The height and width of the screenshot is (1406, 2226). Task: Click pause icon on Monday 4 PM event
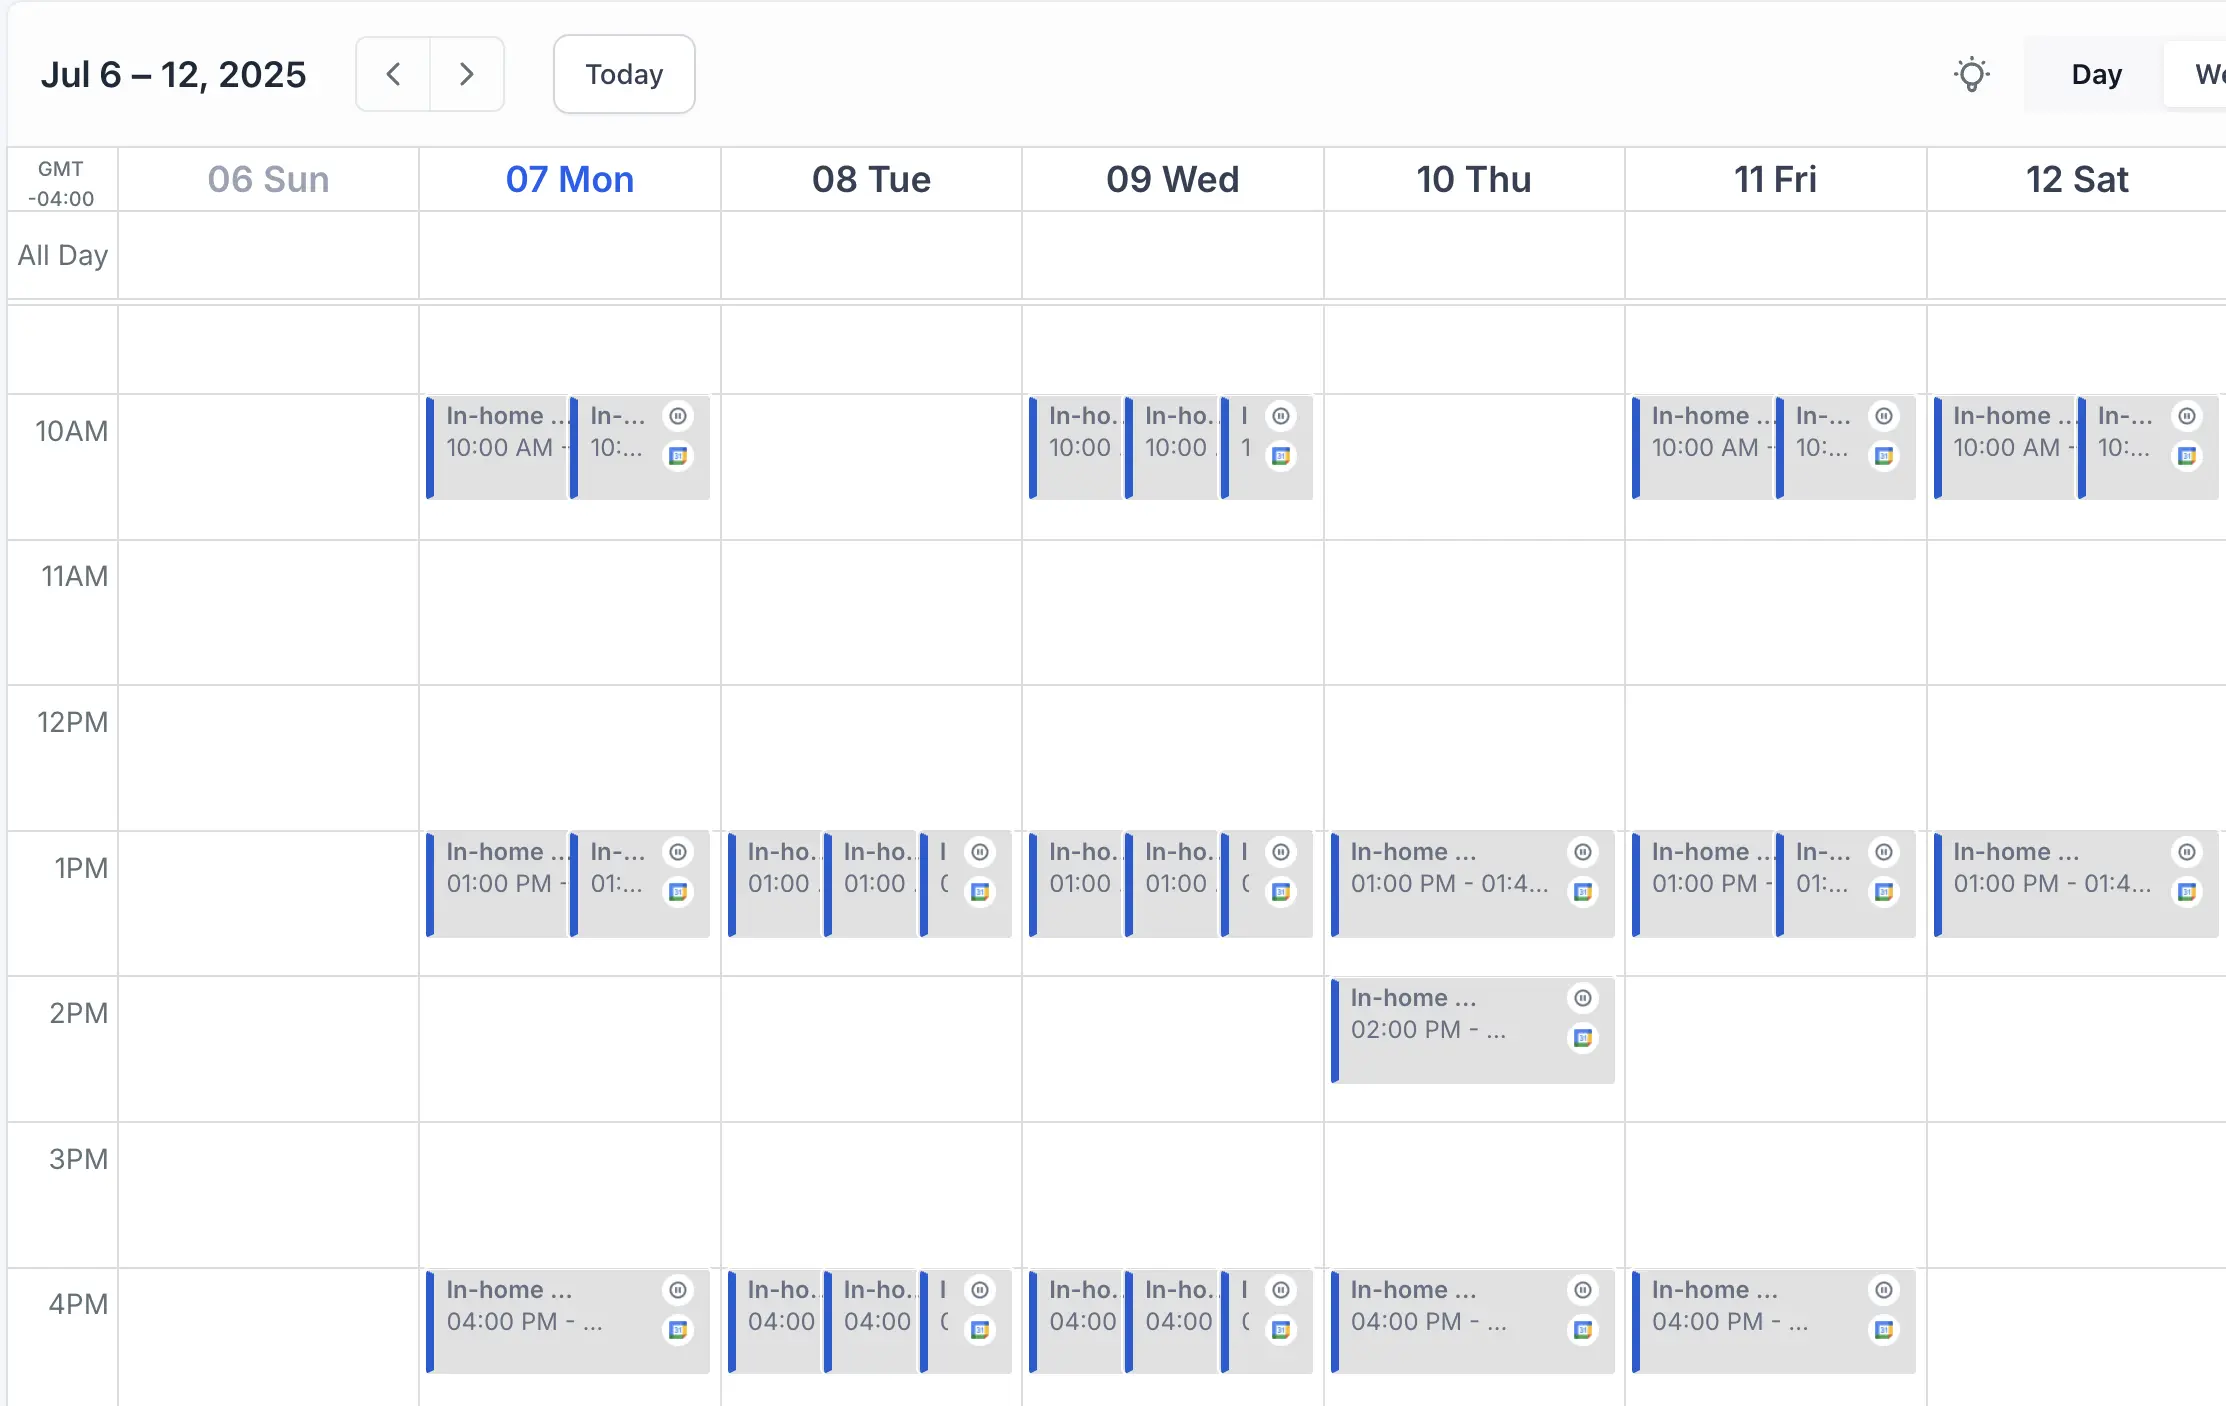[x=678, y=1290]
